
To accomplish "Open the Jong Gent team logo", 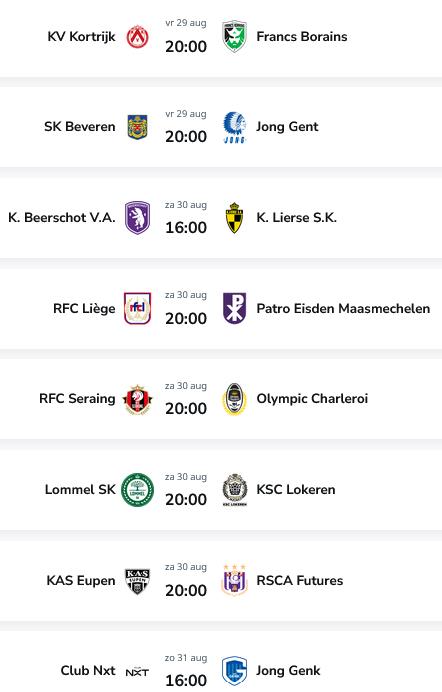I will tap(234, 128).
